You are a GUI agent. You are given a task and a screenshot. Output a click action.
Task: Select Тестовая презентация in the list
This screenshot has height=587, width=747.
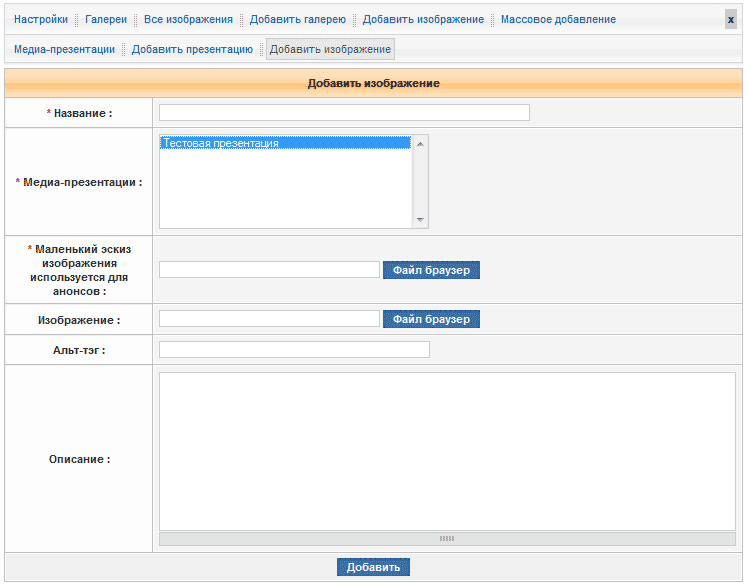click(x=285, y=143)
